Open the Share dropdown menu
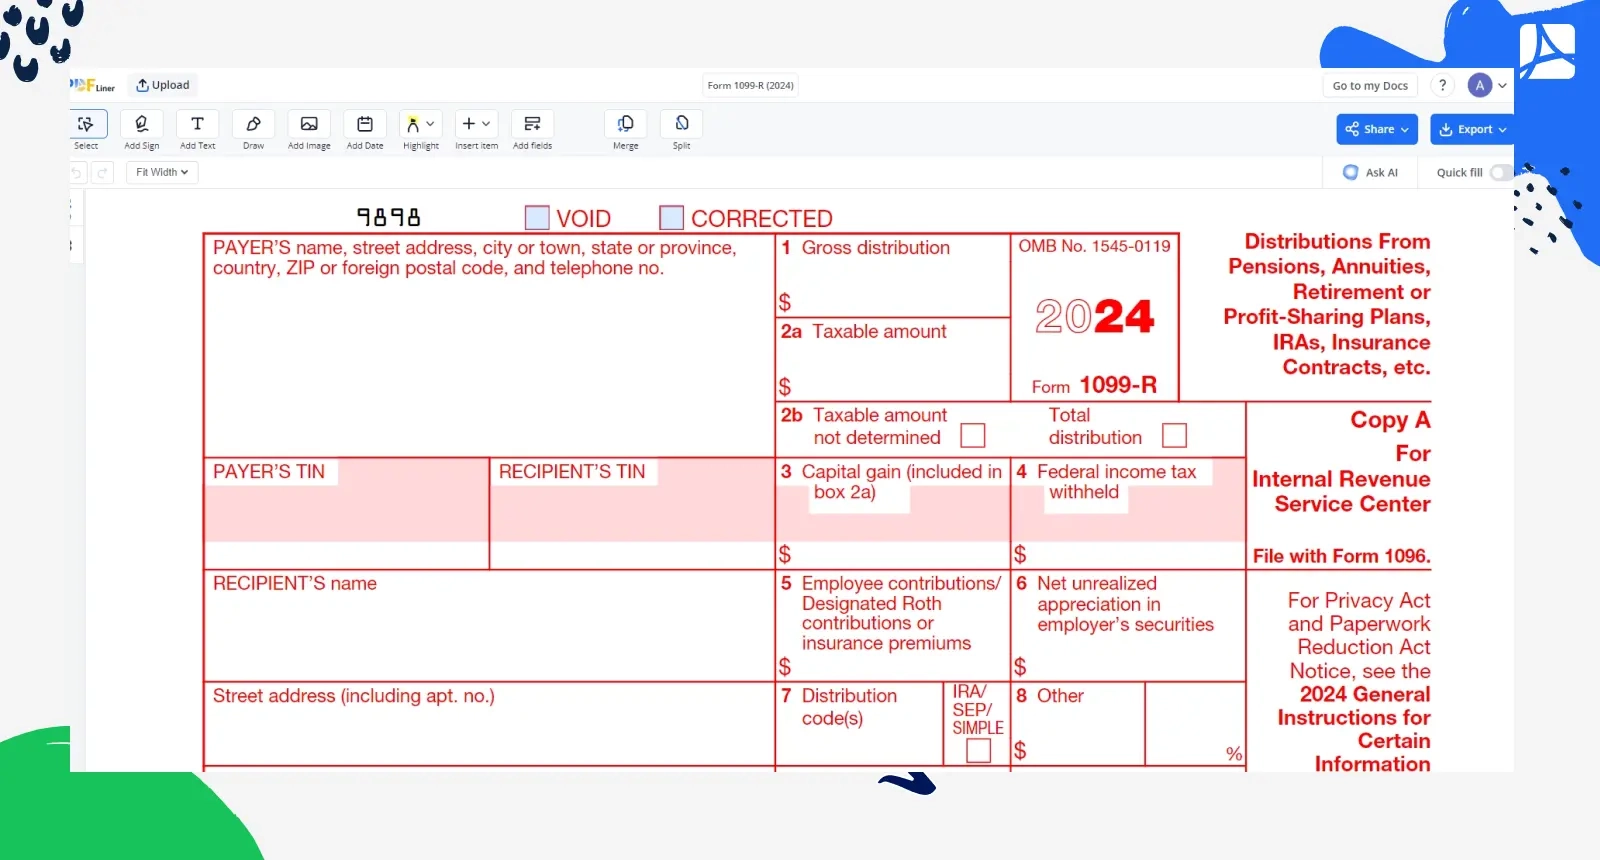Screen dimensions: 1600x860 tap(1376, 129)
